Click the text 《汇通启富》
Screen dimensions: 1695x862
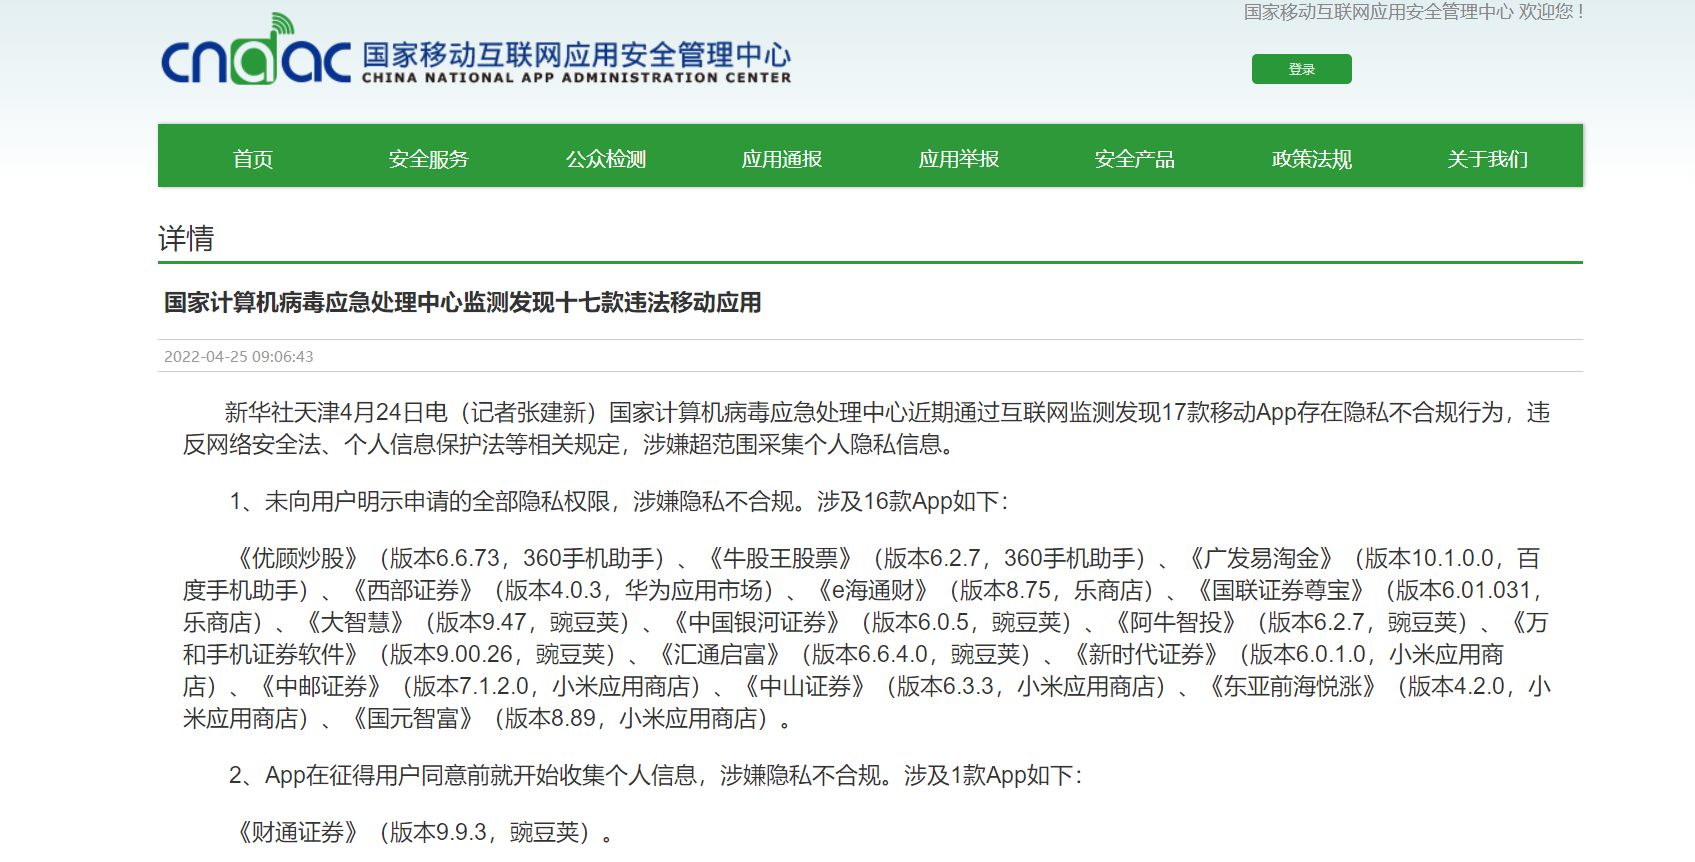click(x=720, y=654)
